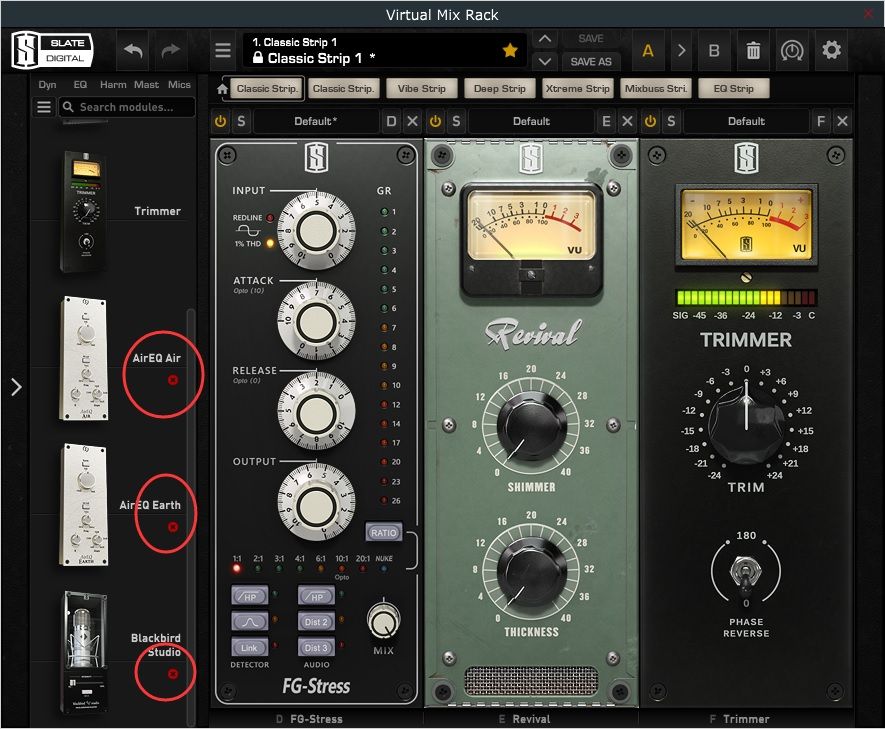Toggle power for Trimmer slot F
This screenshot has height=729, width=885.
click(x=650, y=121)
